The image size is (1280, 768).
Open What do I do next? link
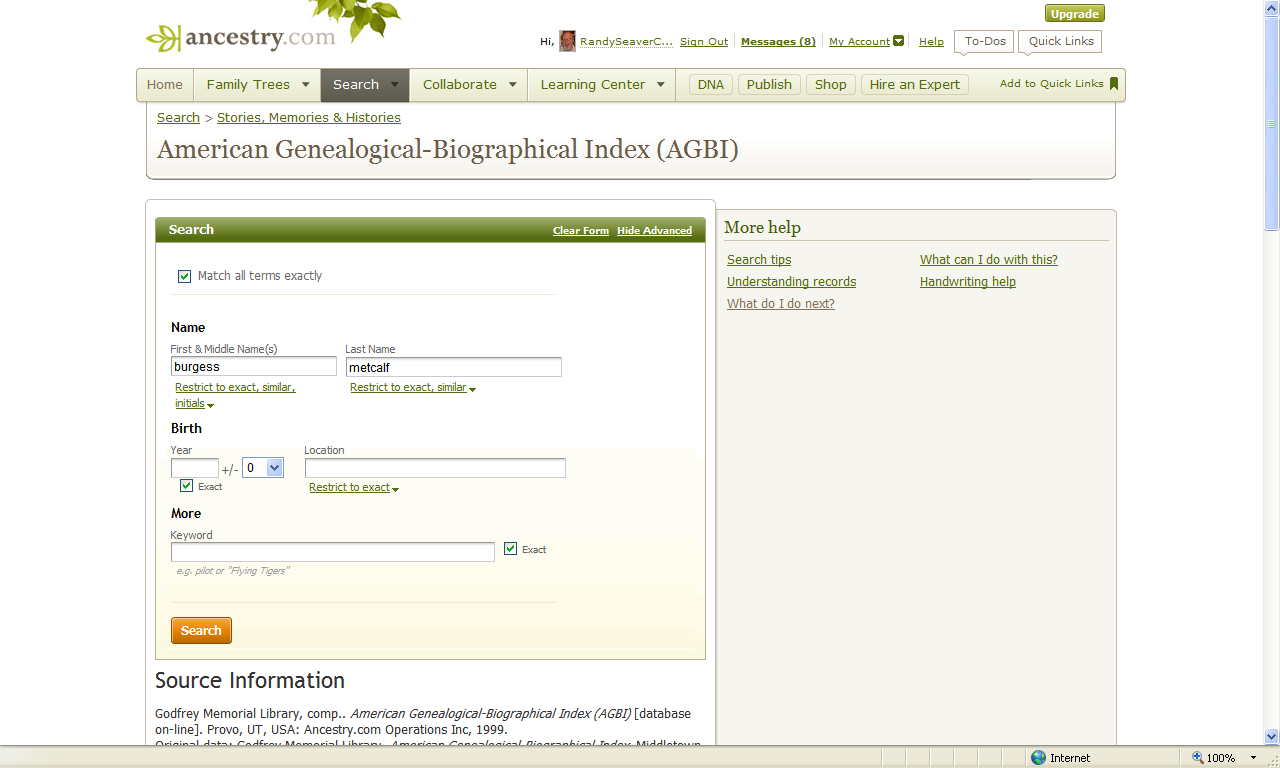click(x=781, y=304)
